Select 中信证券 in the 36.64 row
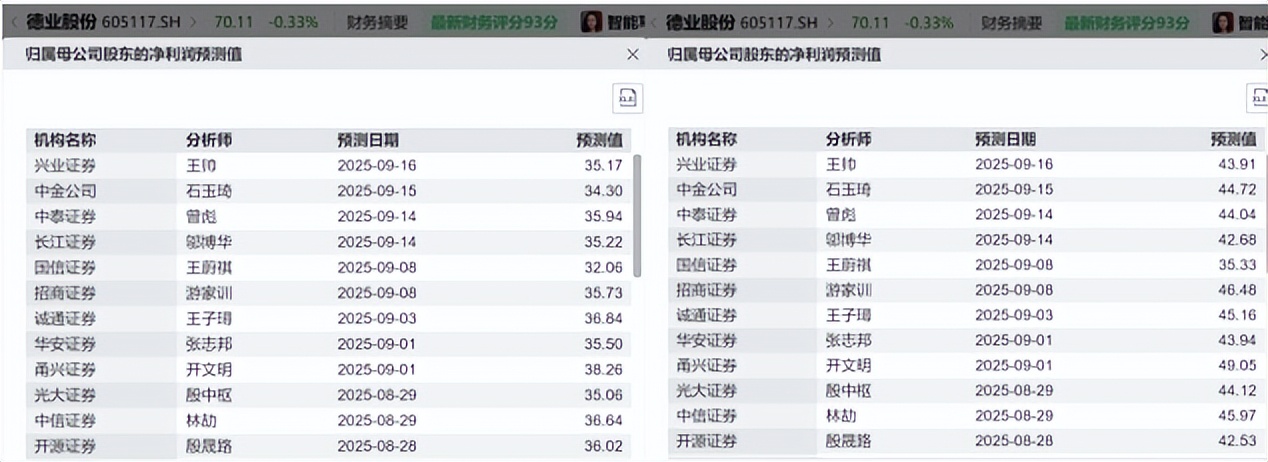 pyautogui.click(x=65, y=420)
